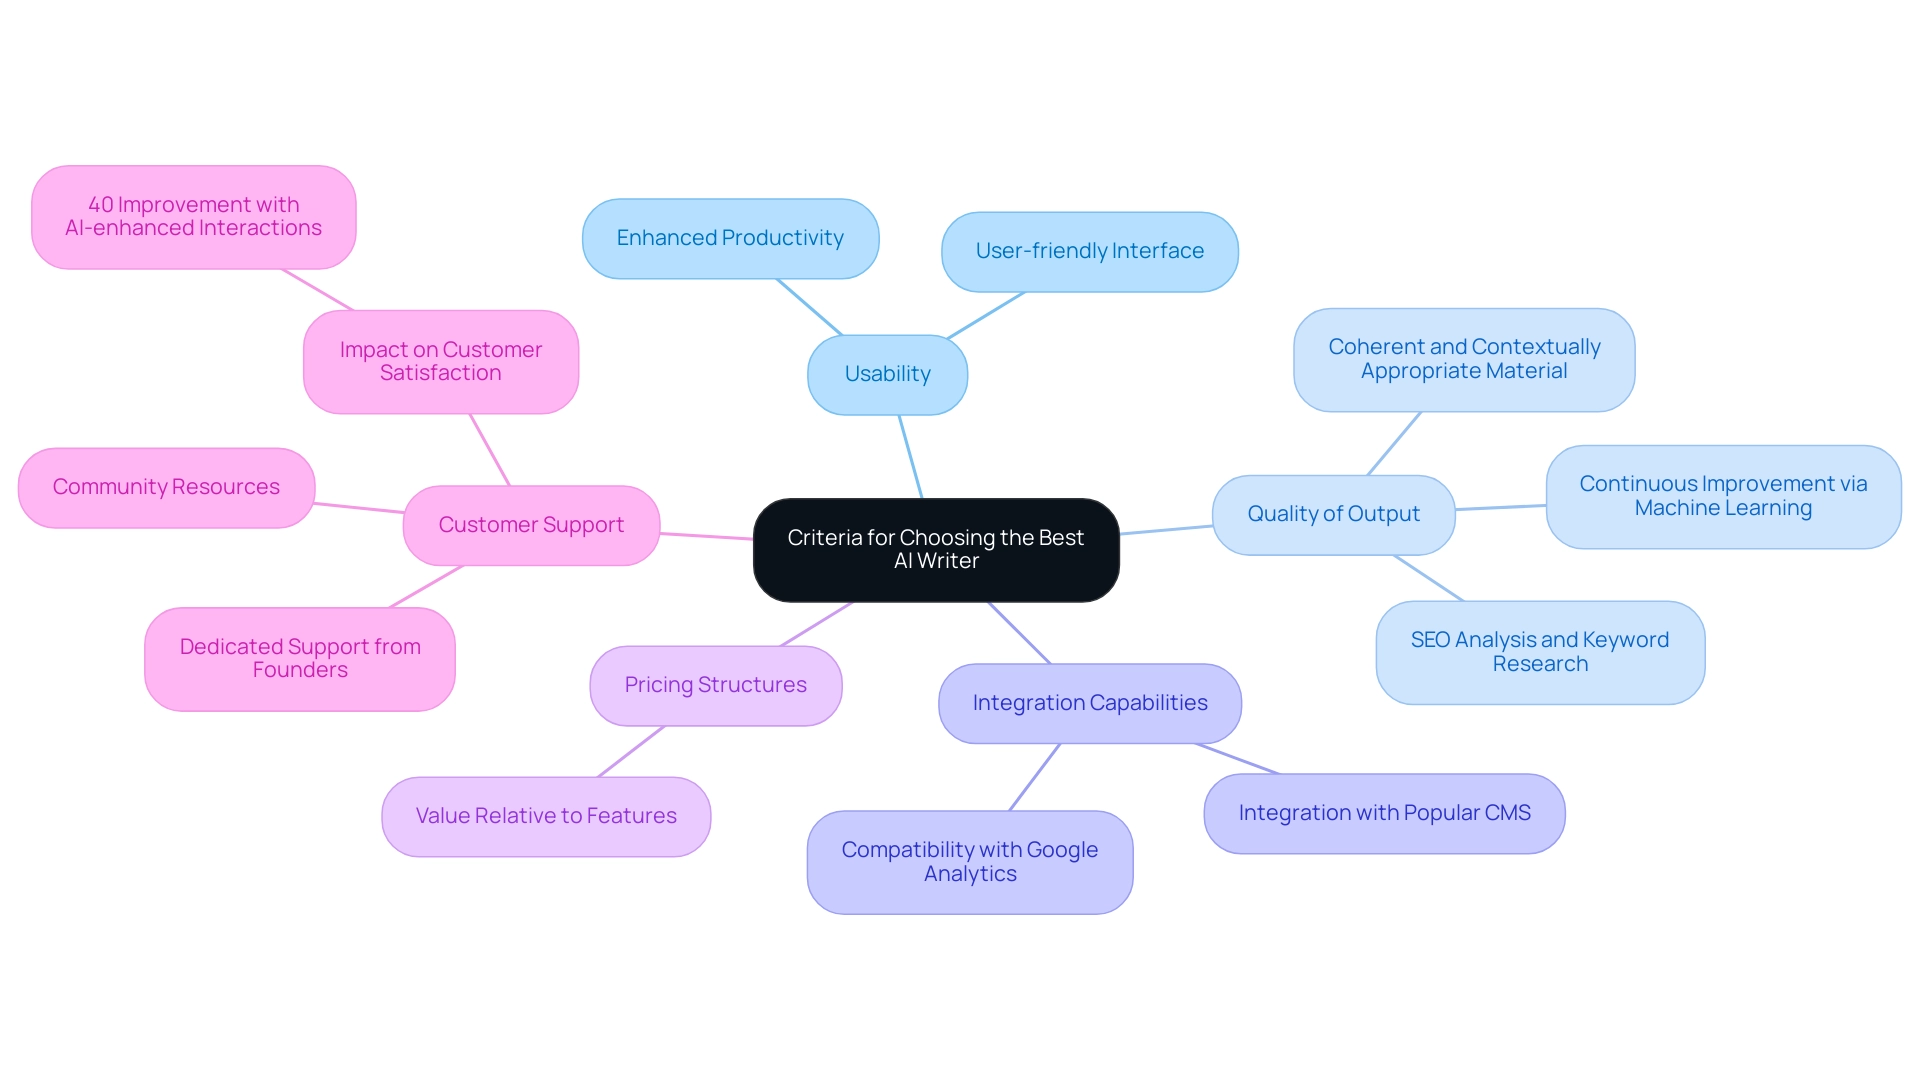The image size is (1920, 1083).
Task: Click the Quality of Output node
Action: point(1319,512)
